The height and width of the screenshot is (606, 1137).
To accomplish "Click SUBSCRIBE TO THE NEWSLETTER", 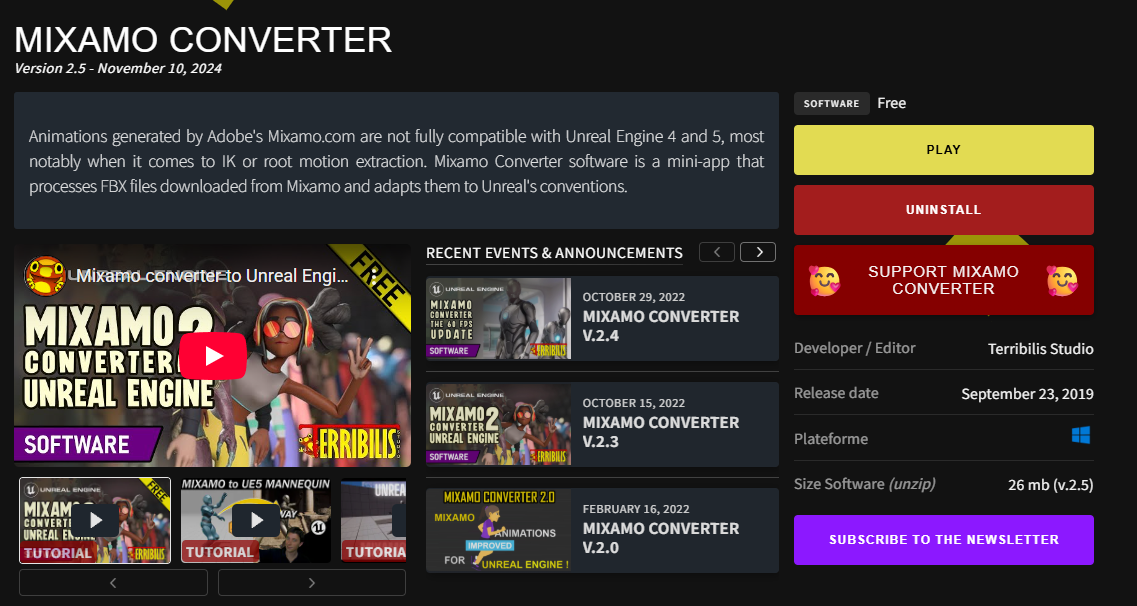I will 943,540.
